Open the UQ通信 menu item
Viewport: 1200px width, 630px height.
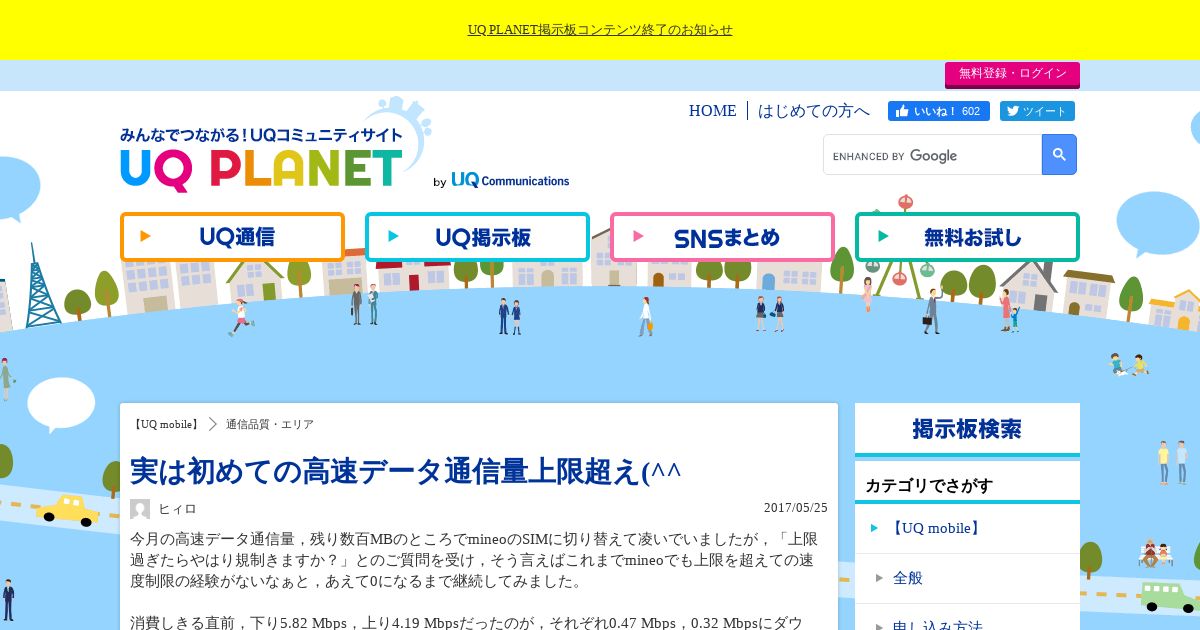point(232,237)
